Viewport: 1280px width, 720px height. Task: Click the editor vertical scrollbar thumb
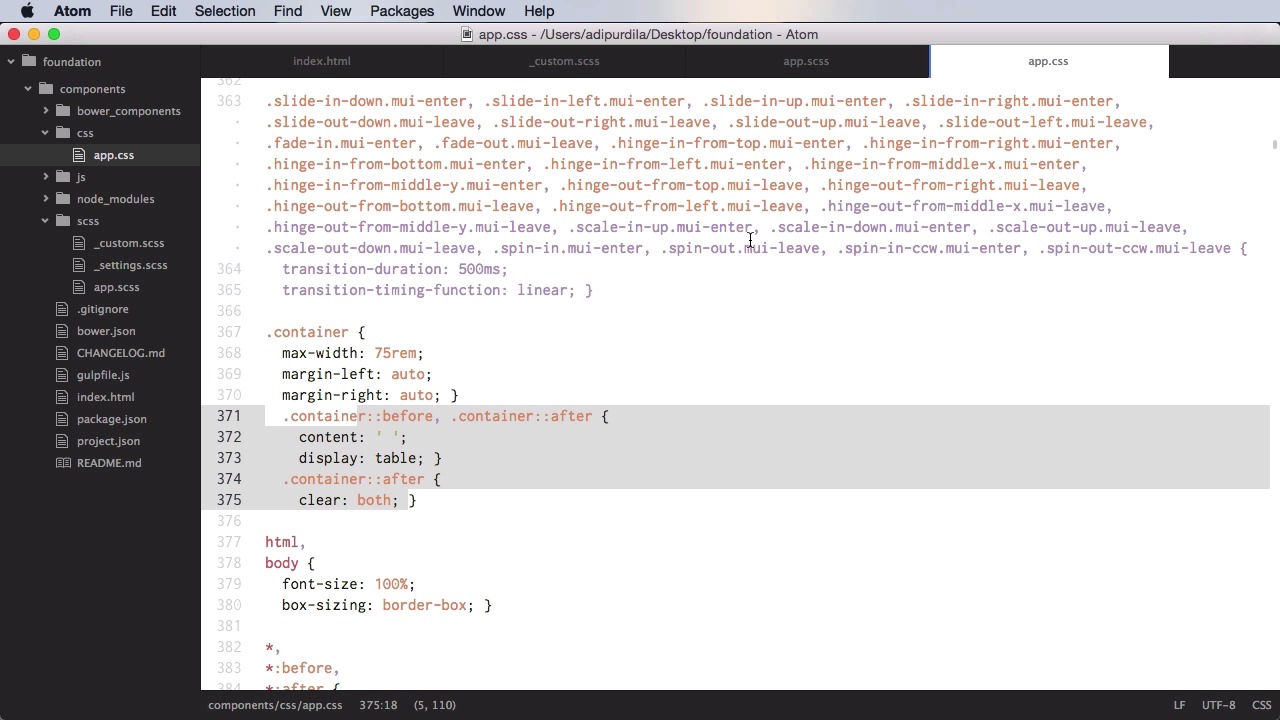(x=1274, y=145)
